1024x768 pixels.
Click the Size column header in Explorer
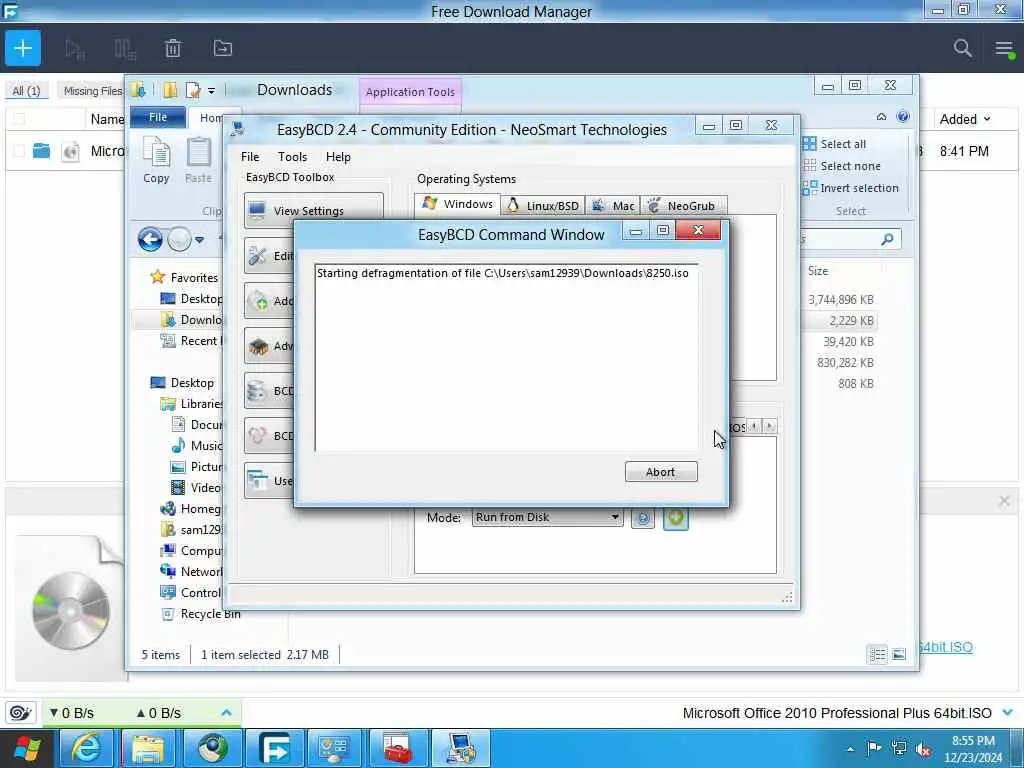[x=818, y=271]
